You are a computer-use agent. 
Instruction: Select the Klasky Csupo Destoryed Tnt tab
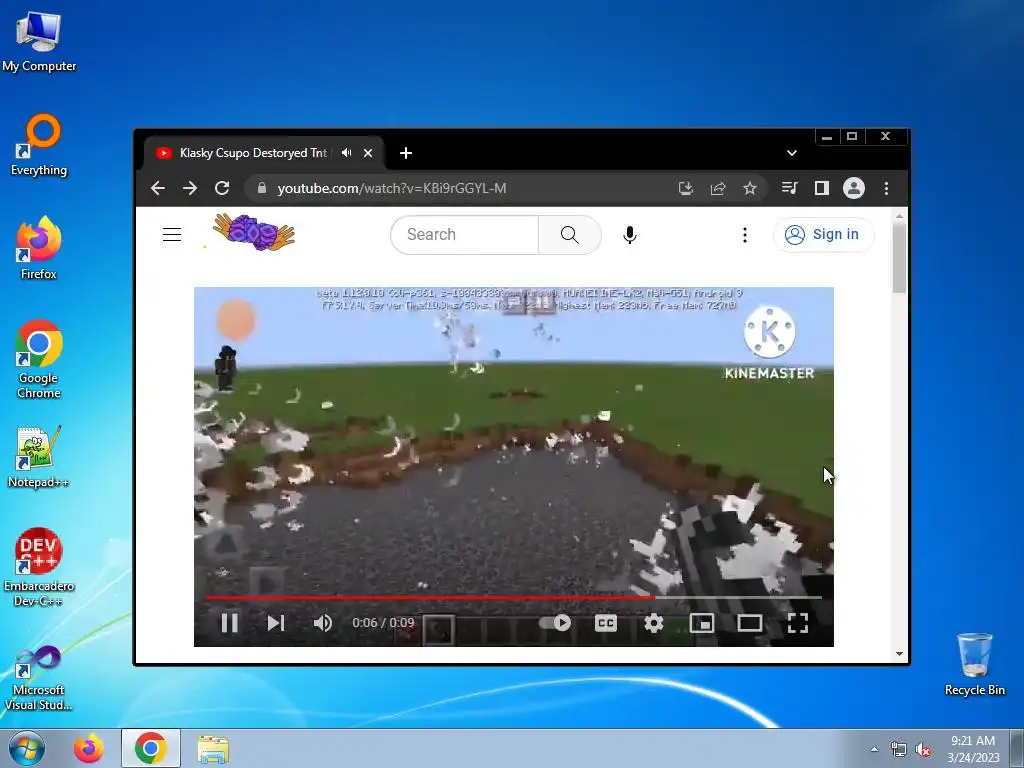[x=253, y=153]
